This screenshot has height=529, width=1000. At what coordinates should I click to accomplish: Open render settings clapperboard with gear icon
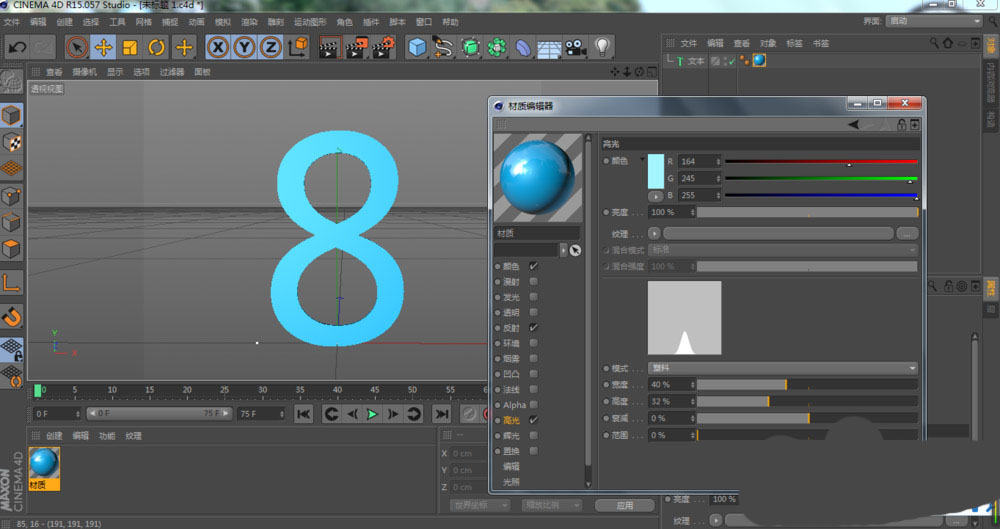click(x=383, y=47)
